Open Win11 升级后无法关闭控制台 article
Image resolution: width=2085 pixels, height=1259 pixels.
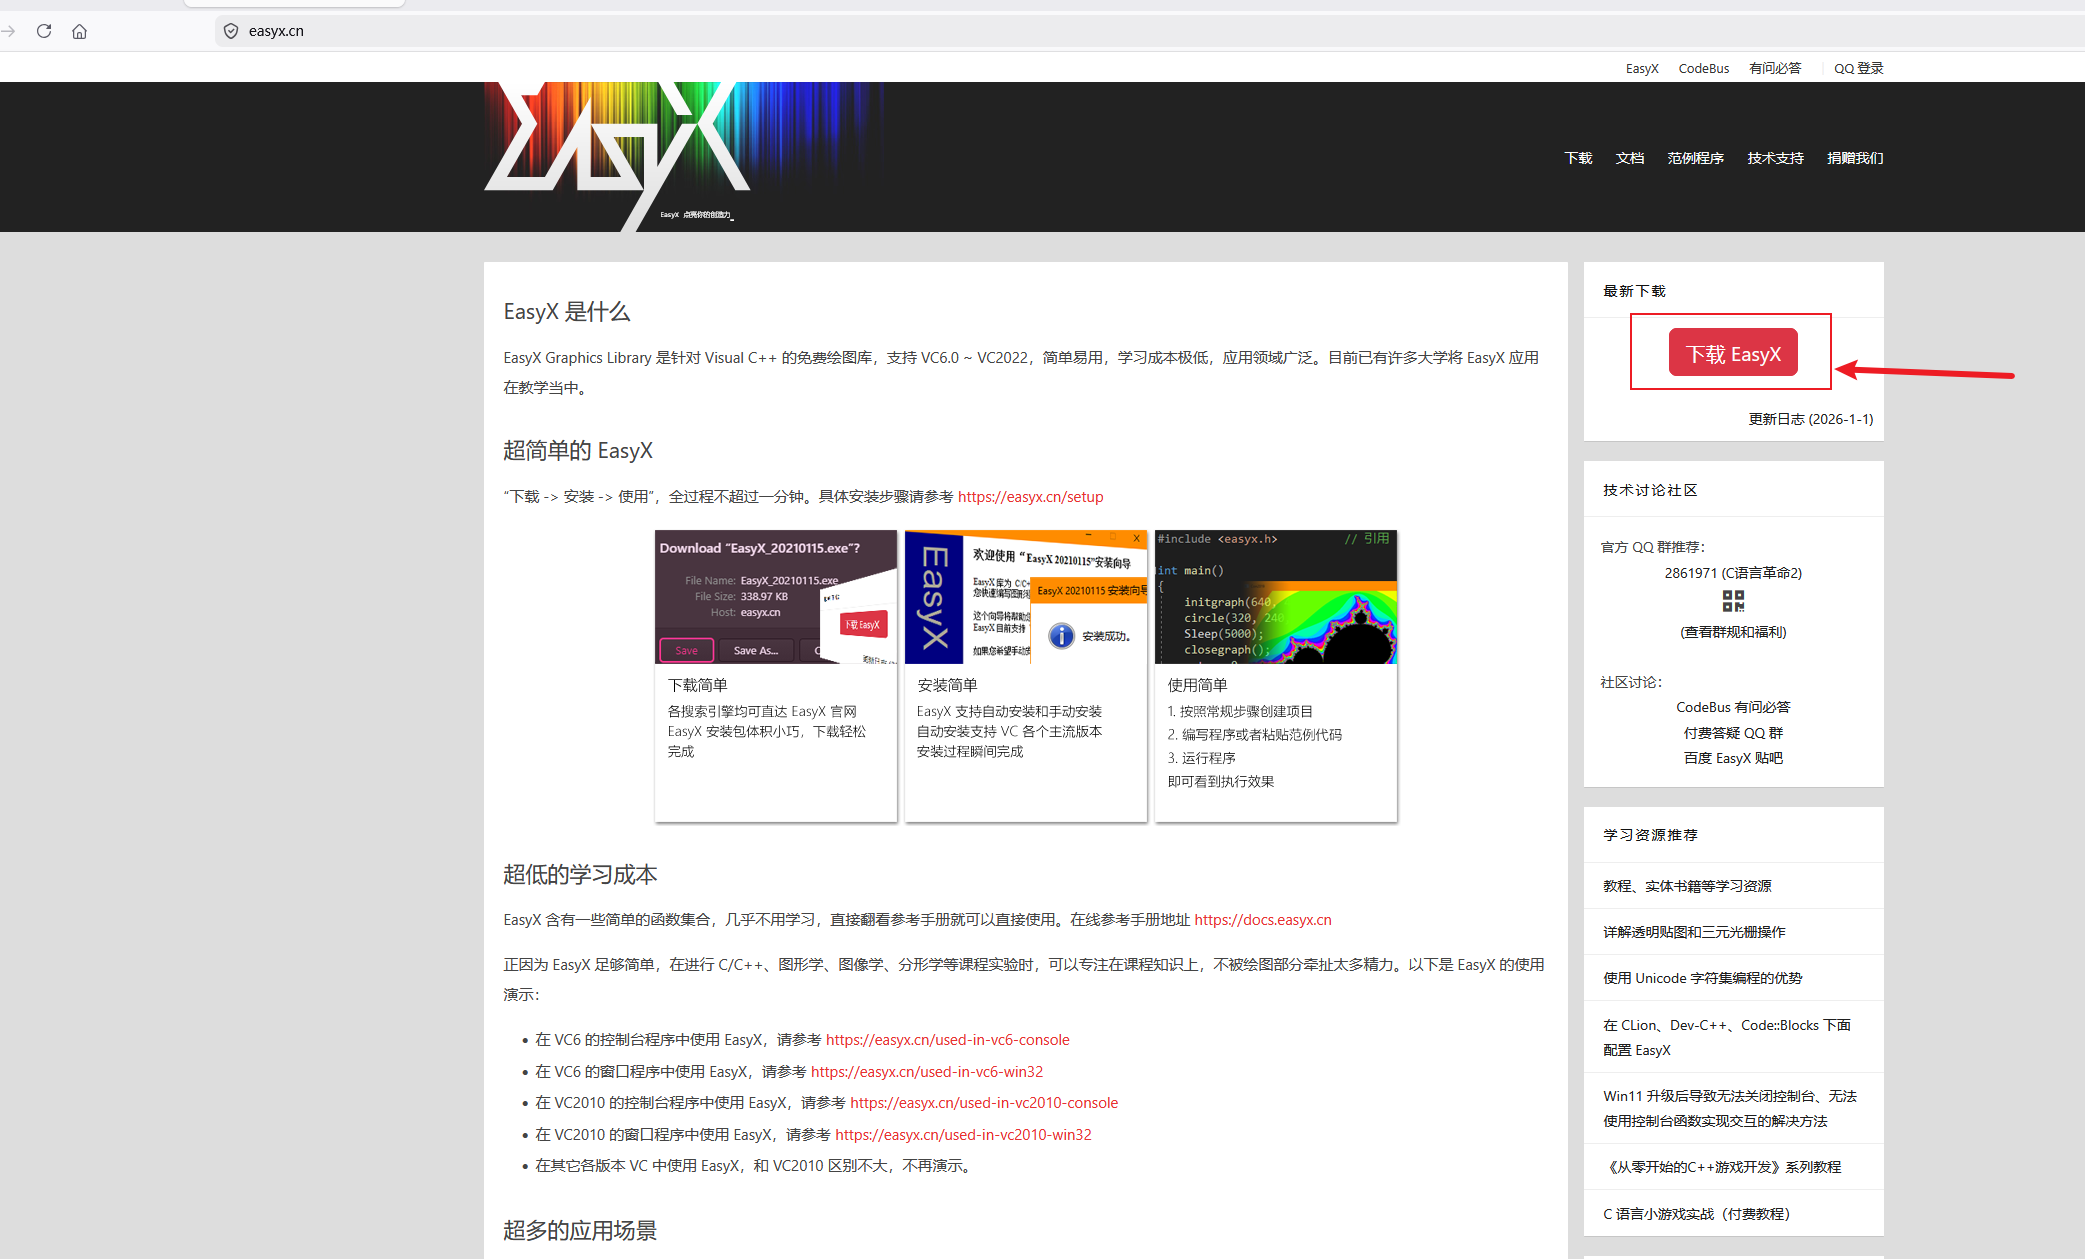click(1730, 1108)
